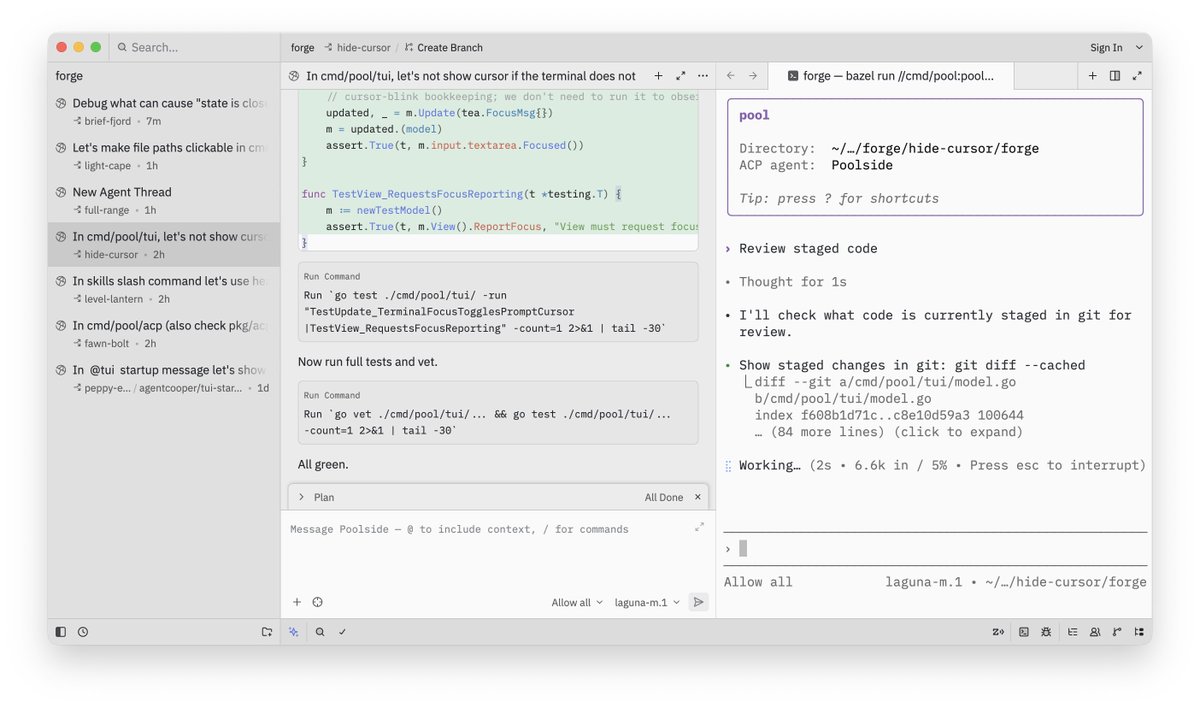Toggle the project panel tree icon
The image size is (1200, 708).
pyautogui.click(x=1139, y=632)
